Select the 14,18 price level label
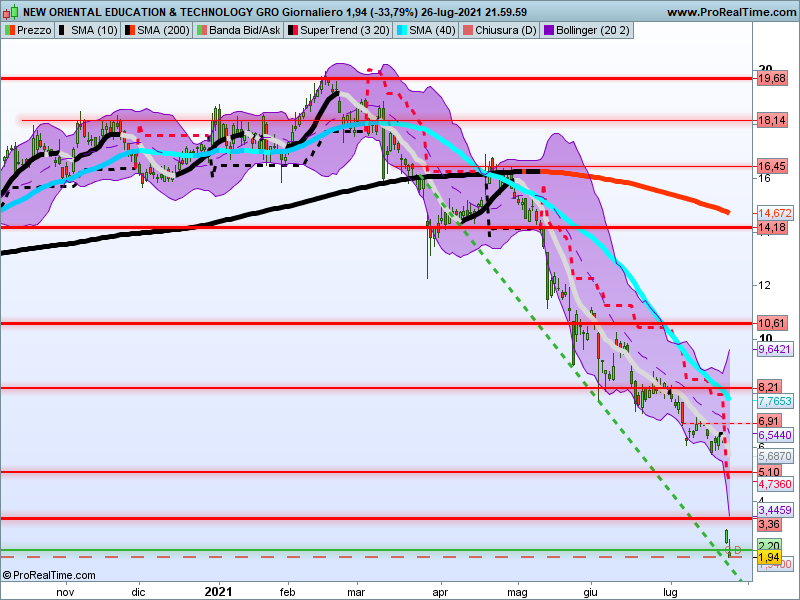The height and width of the screenshot is (600, 800). (772, 227)
